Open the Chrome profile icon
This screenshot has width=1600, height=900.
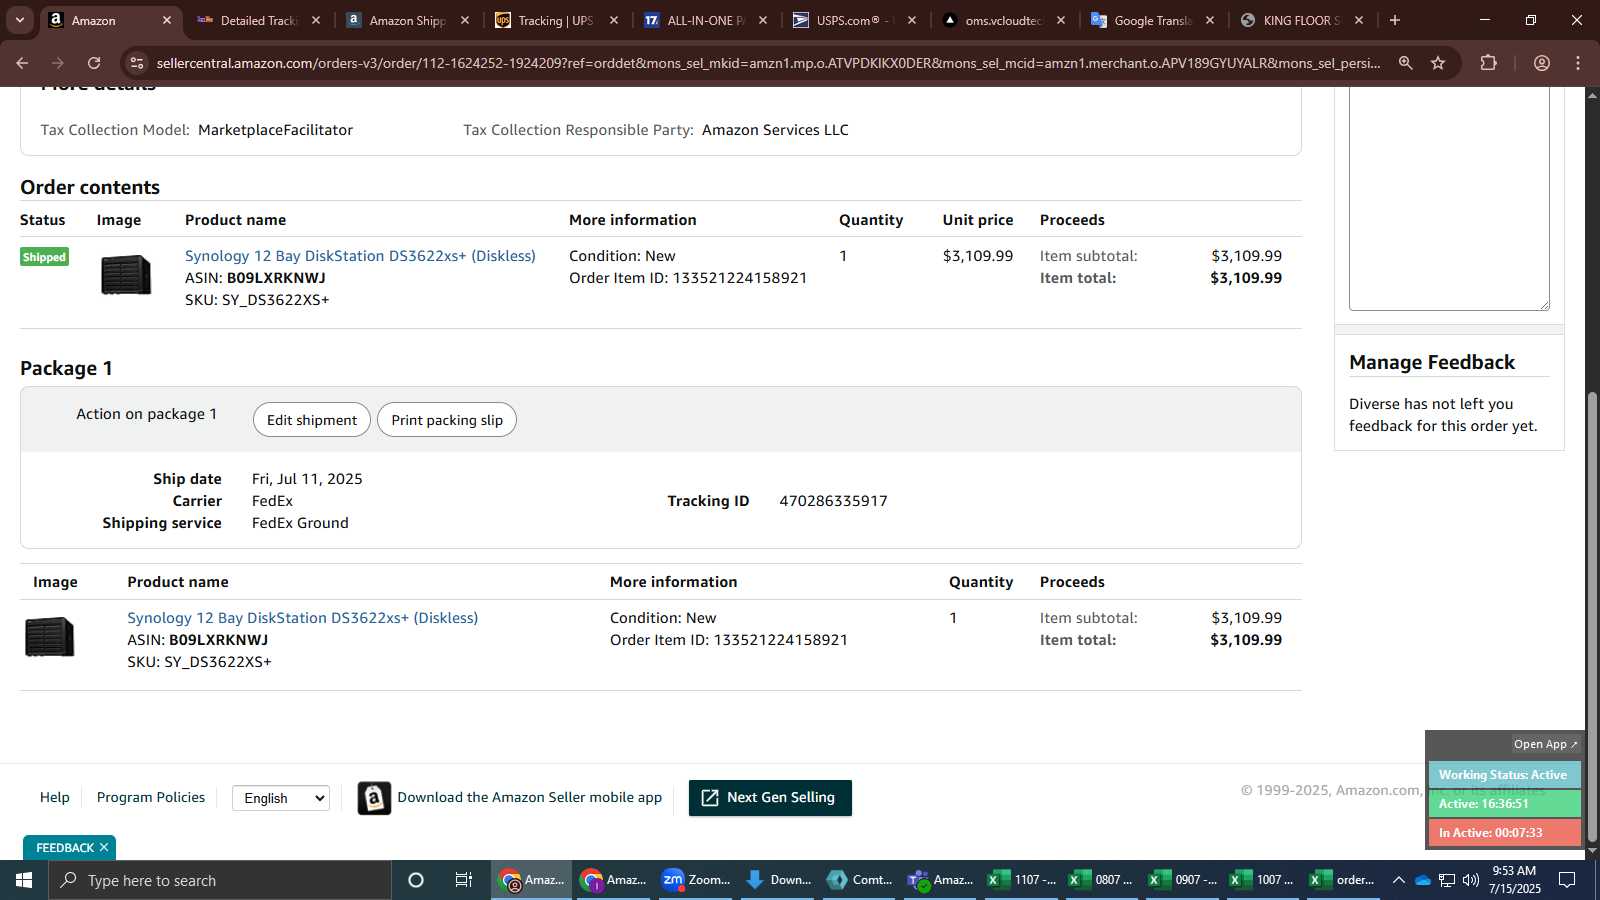1542,63
